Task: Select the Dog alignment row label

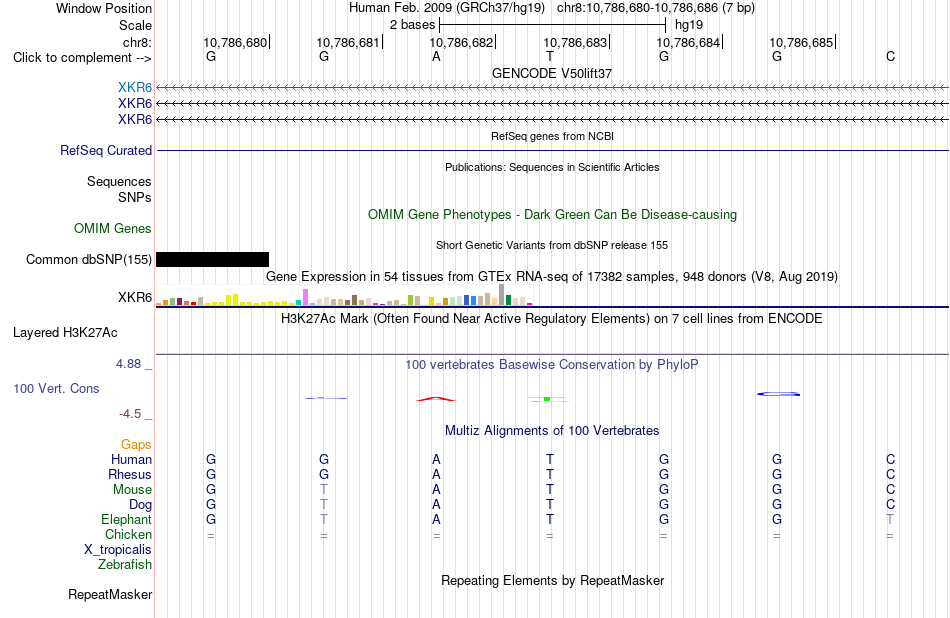Action: pos(141,505)
